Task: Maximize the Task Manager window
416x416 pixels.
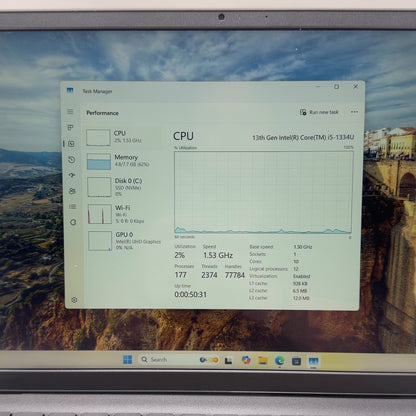Action: (337, 87)
